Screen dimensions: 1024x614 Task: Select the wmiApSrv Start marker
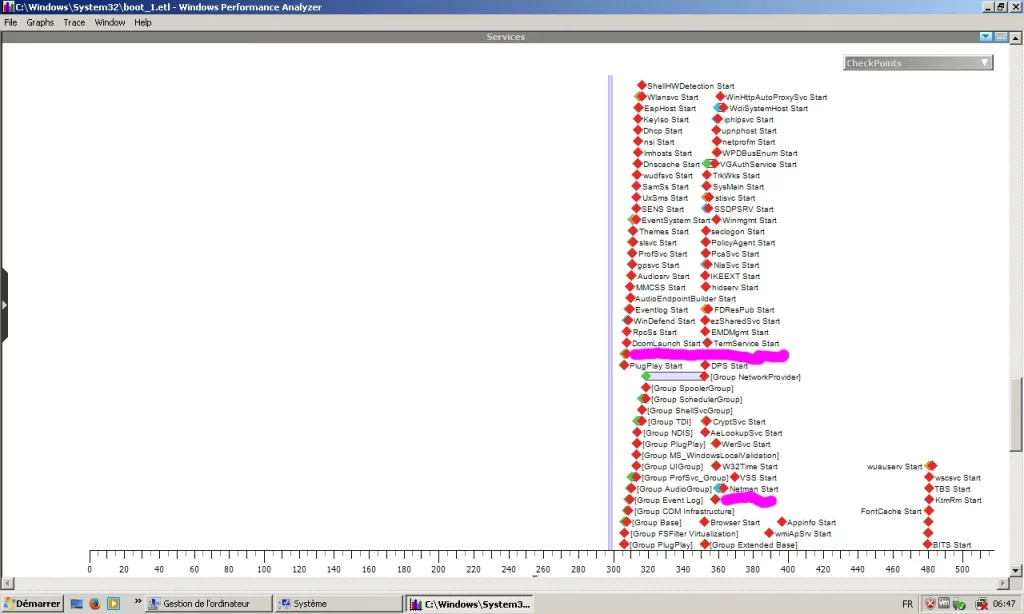pyautogui.click(x=769, y=533)
